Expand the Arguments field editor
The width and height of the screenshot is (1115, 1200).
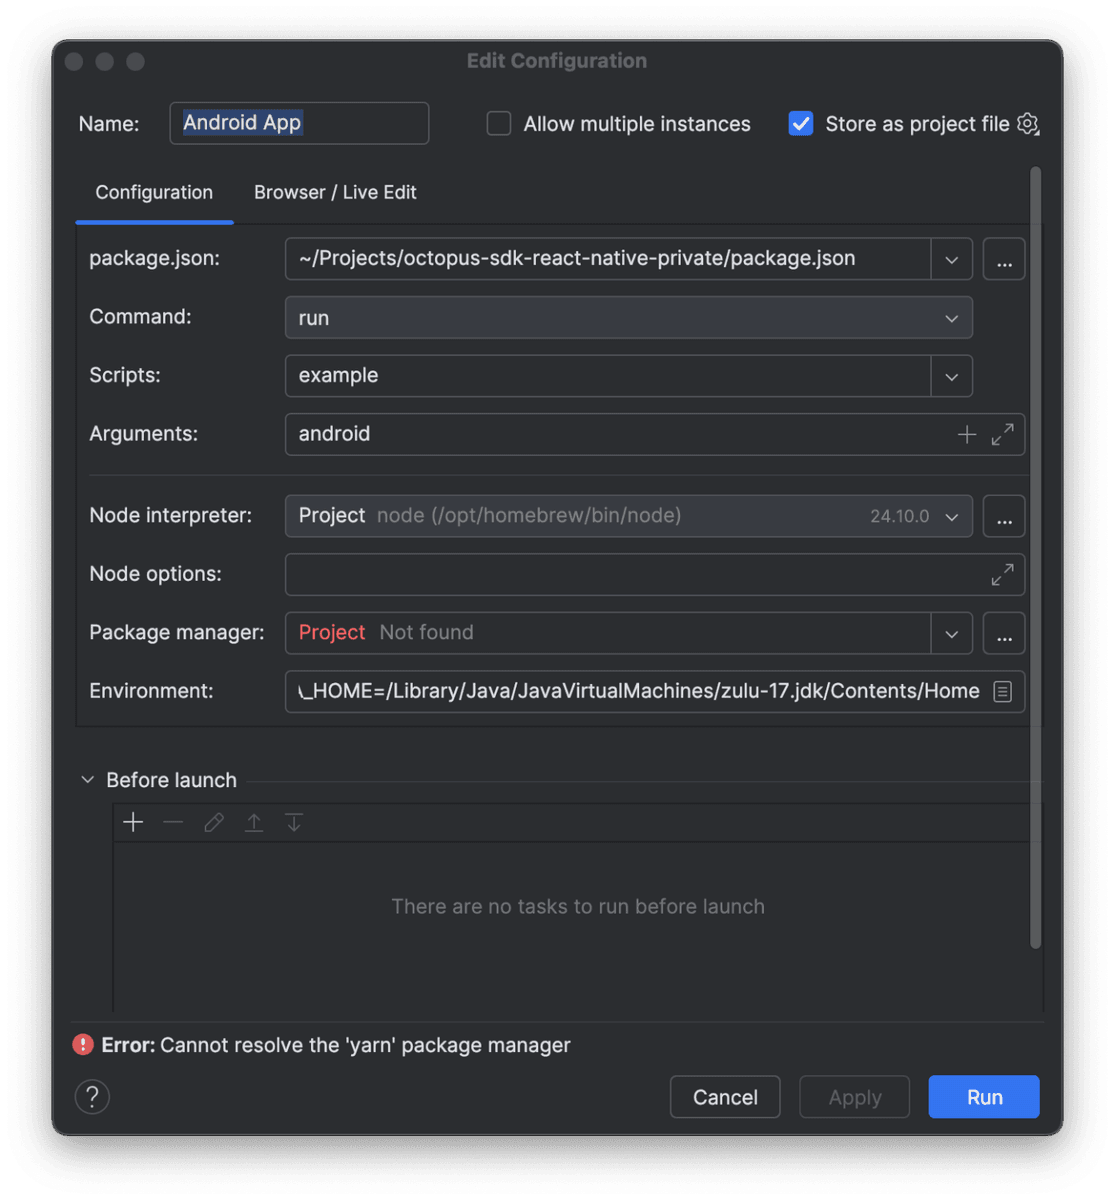point(1002,434)
